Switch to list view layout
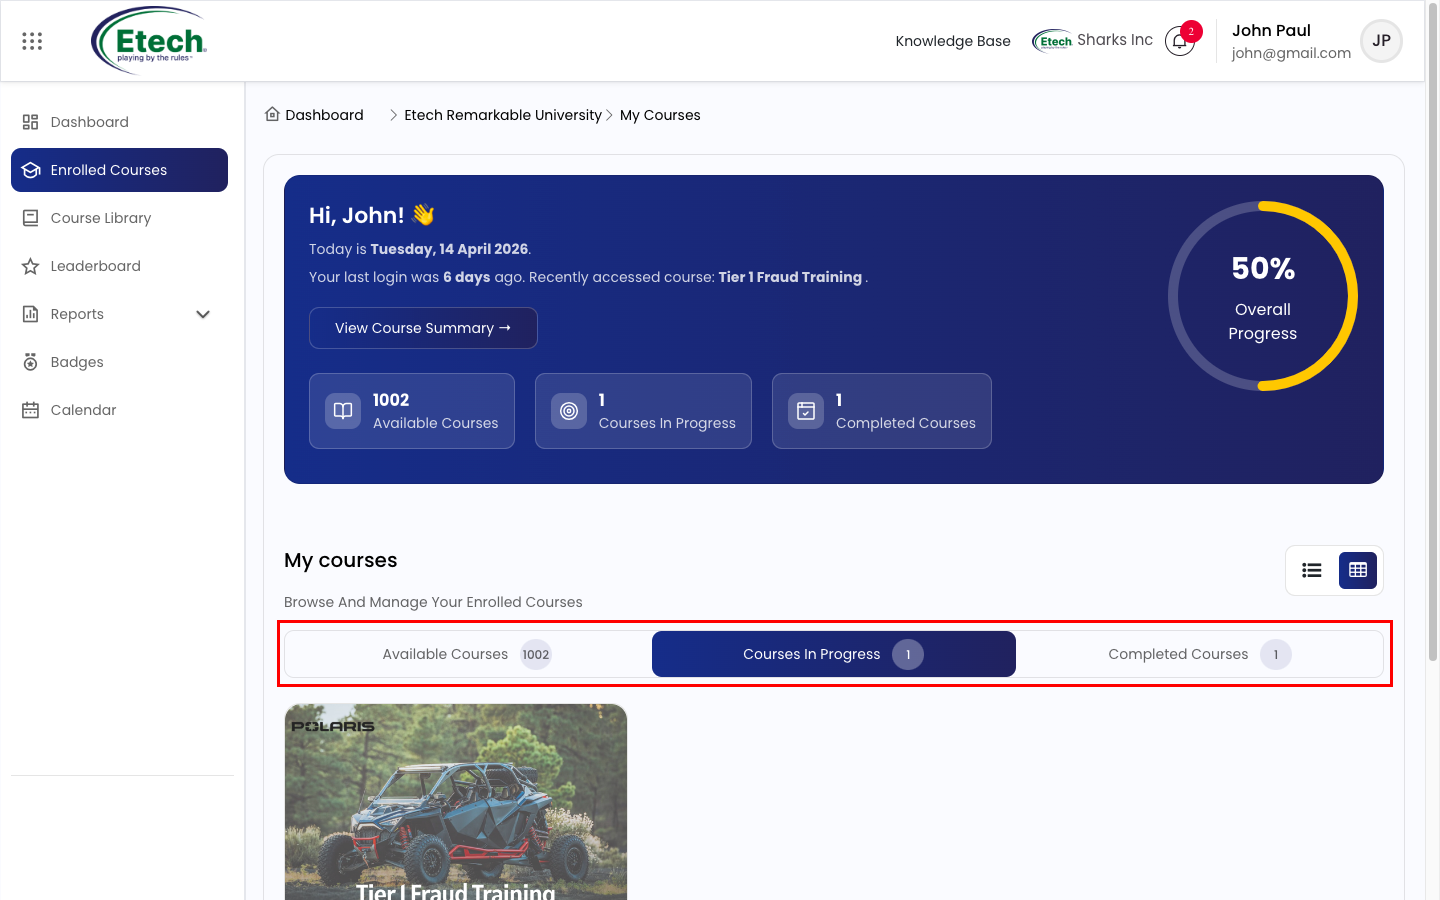Image resolution: width=1440 pixels, height=900 pixels. [1312, 570]
